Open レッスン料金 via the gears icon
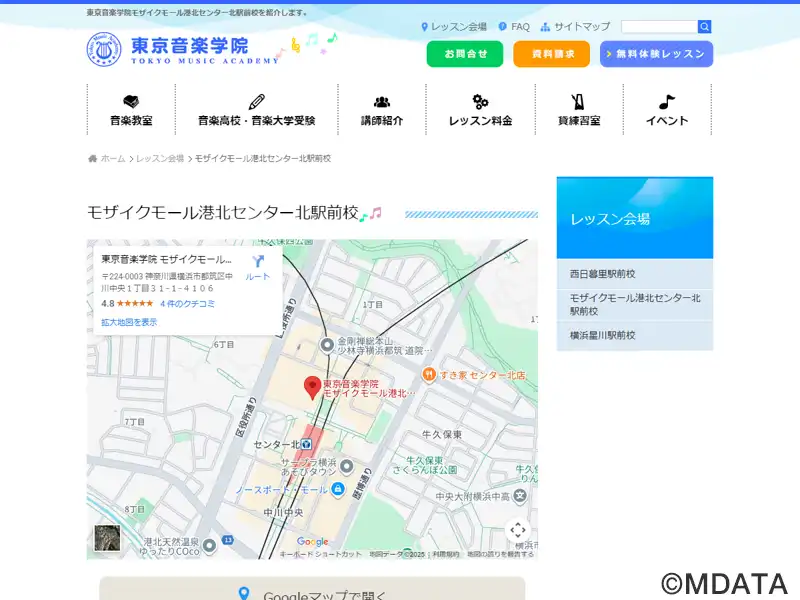Viewport: 800px width, 600px height. tap(480, 102)
